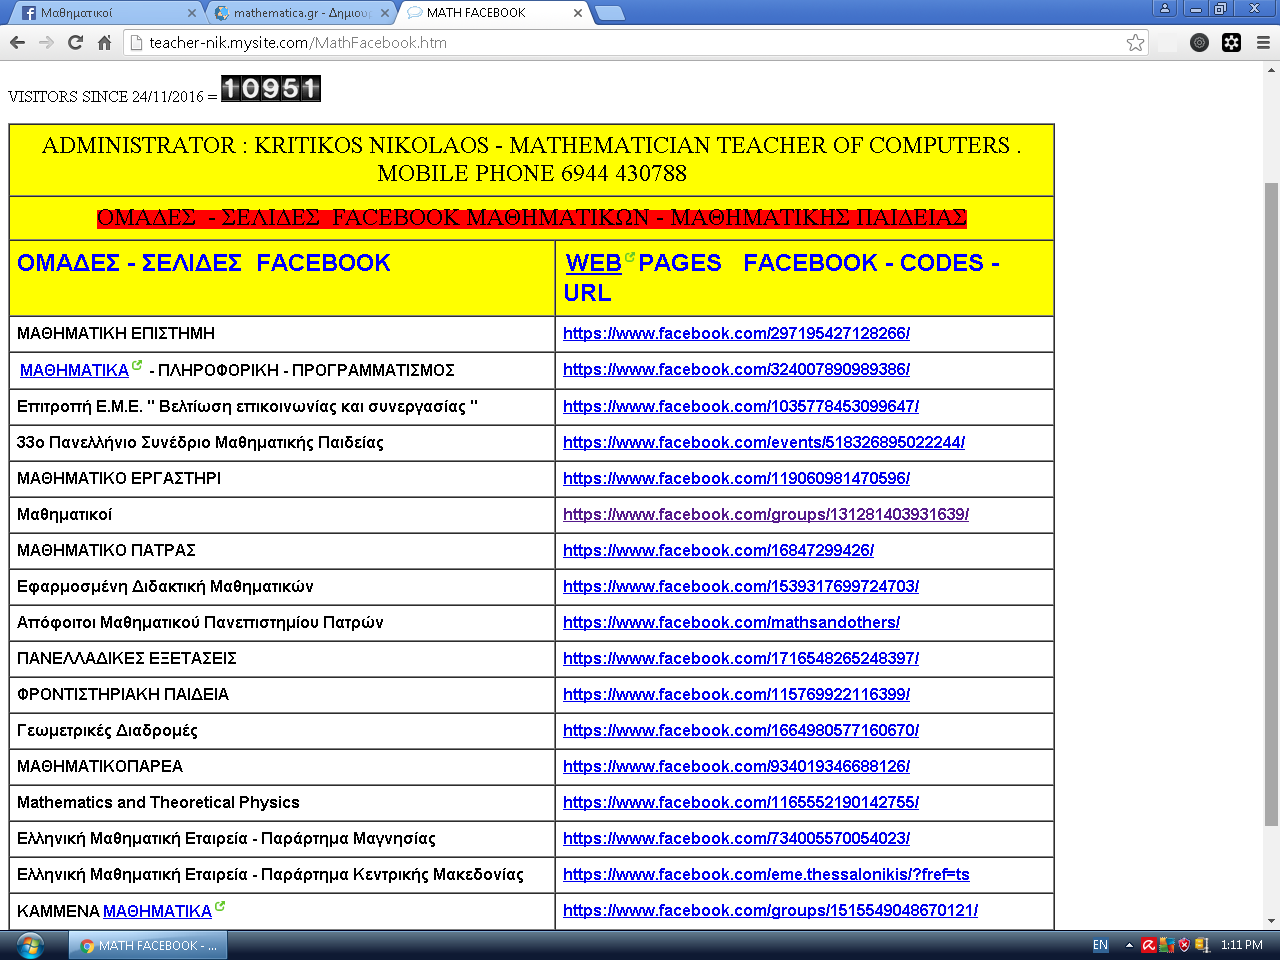Click the vertical scrollbar thumb
This screenshot has width=1280, height=960.
(1272, 504)
